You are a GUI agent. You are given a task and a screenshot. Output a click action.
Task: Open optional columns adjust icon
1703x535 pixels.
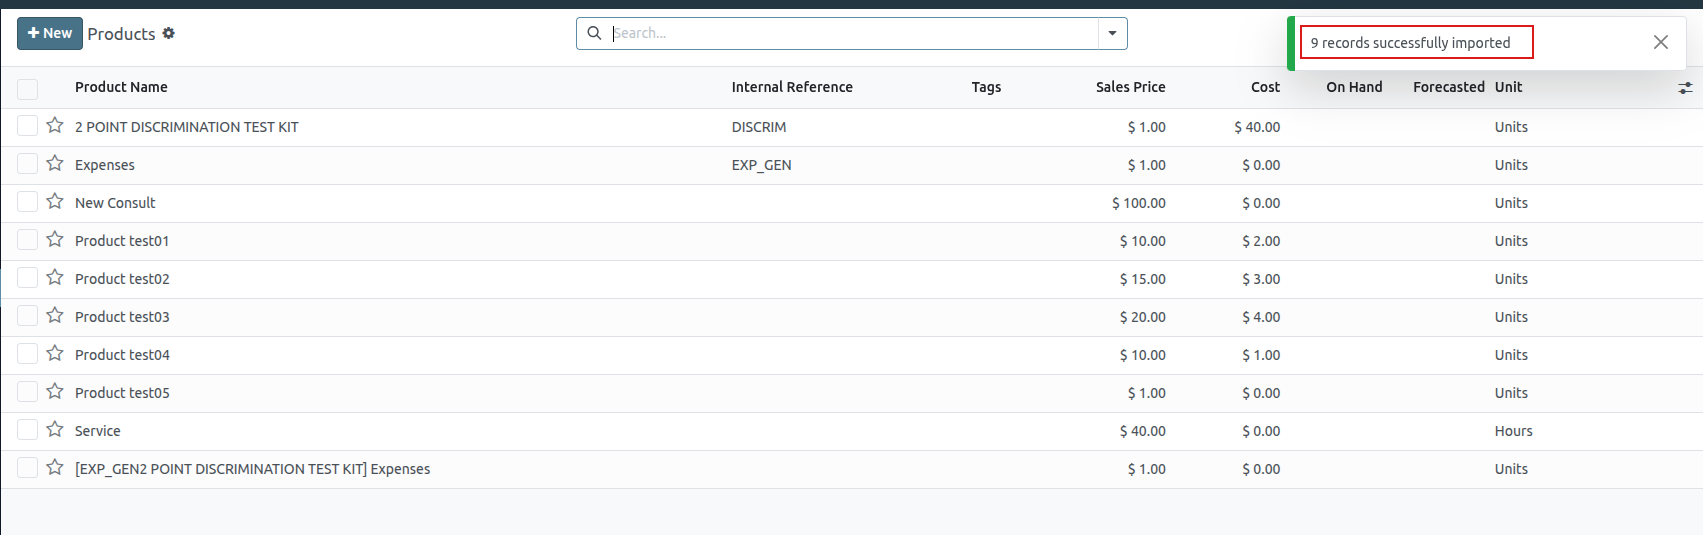tap(1685, 88)
